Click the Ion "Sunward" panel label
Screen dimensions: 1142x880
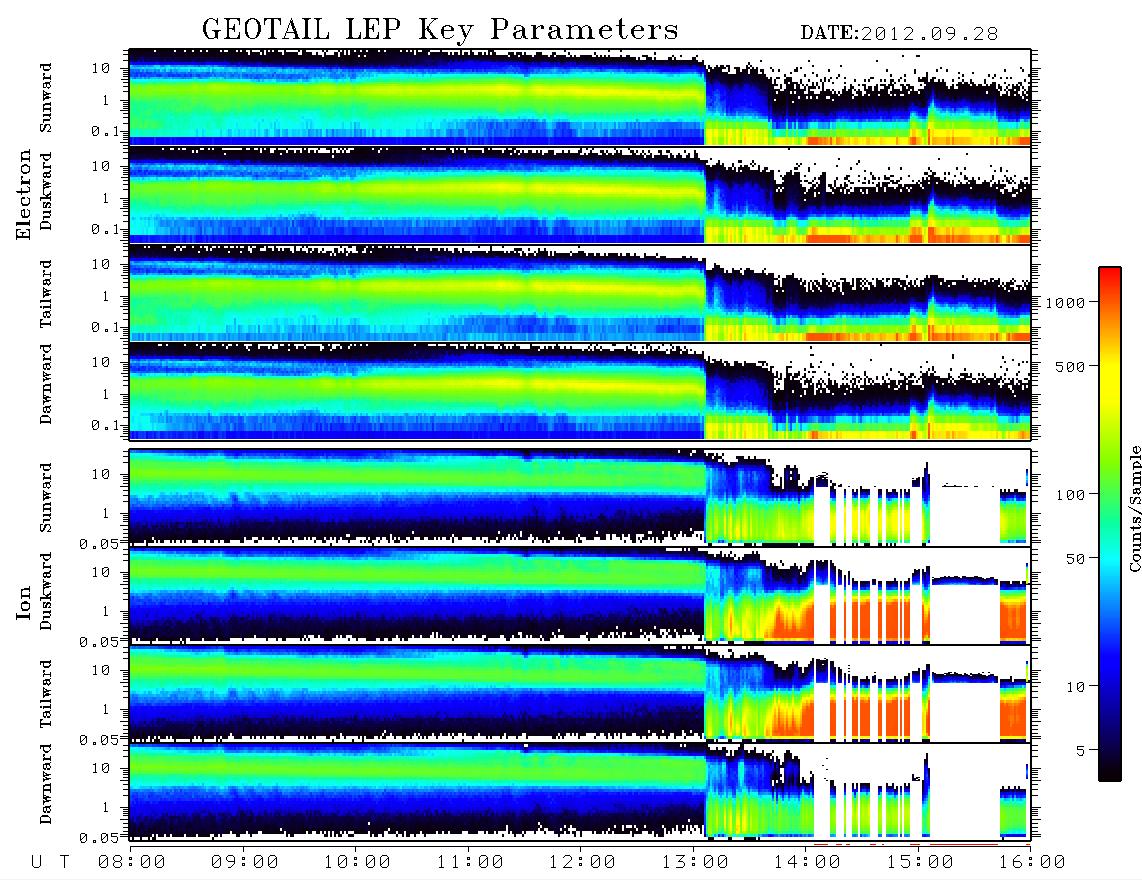click(x=46, y=497)
